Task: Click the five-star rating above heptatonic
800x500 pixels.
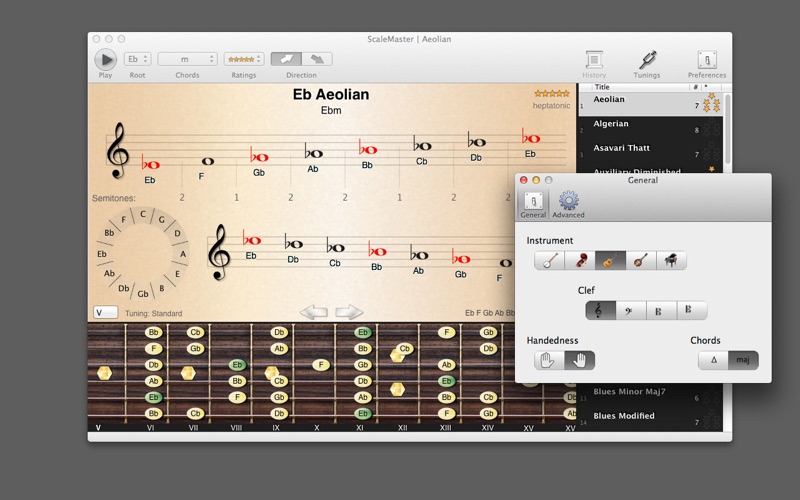Action: click(x=552, y=93)
